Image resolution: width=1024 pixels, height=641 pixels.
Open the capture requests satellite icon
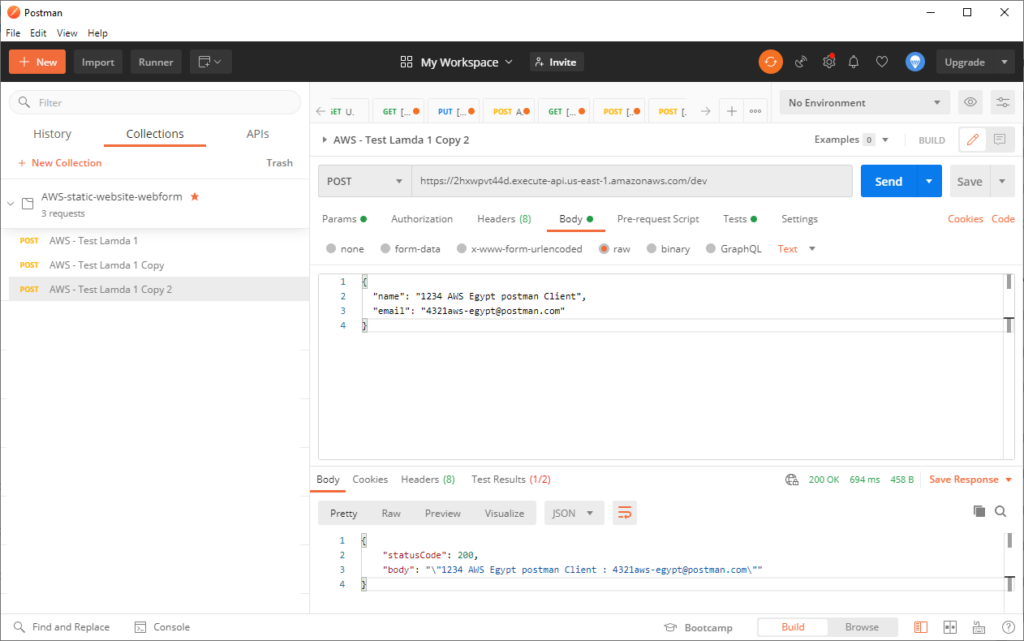point(801,61)
